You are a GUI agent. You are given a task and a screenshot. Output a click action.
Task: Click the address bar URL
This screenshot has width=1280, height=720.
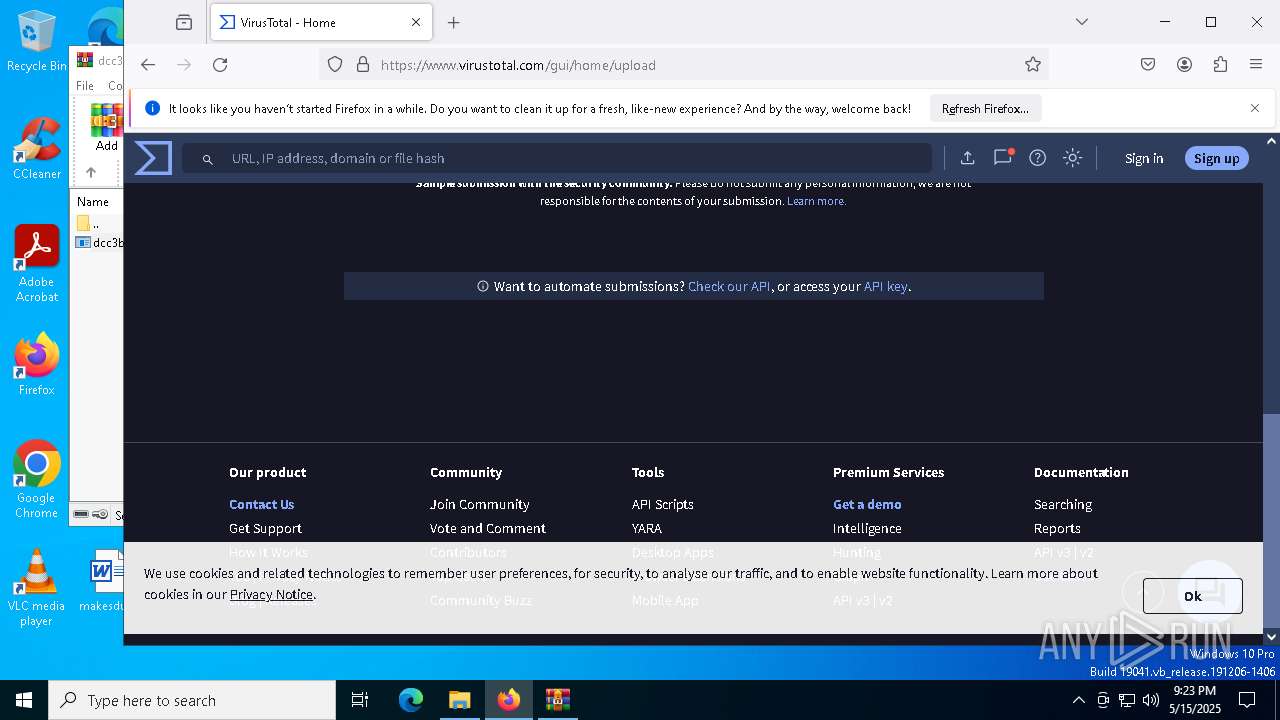coord(518,65)
